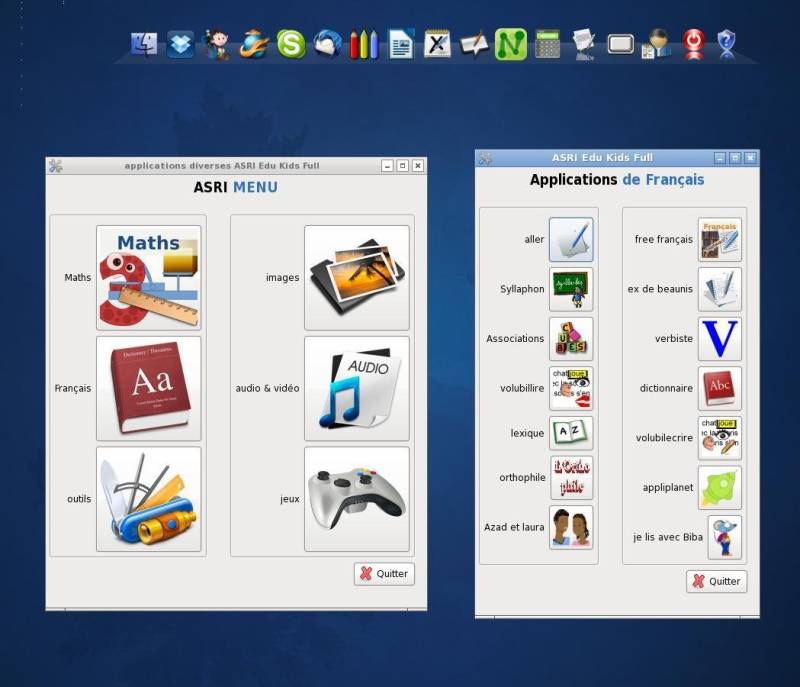
Task: Launch Azad et laura icon
Action: [x=571, y=527]
